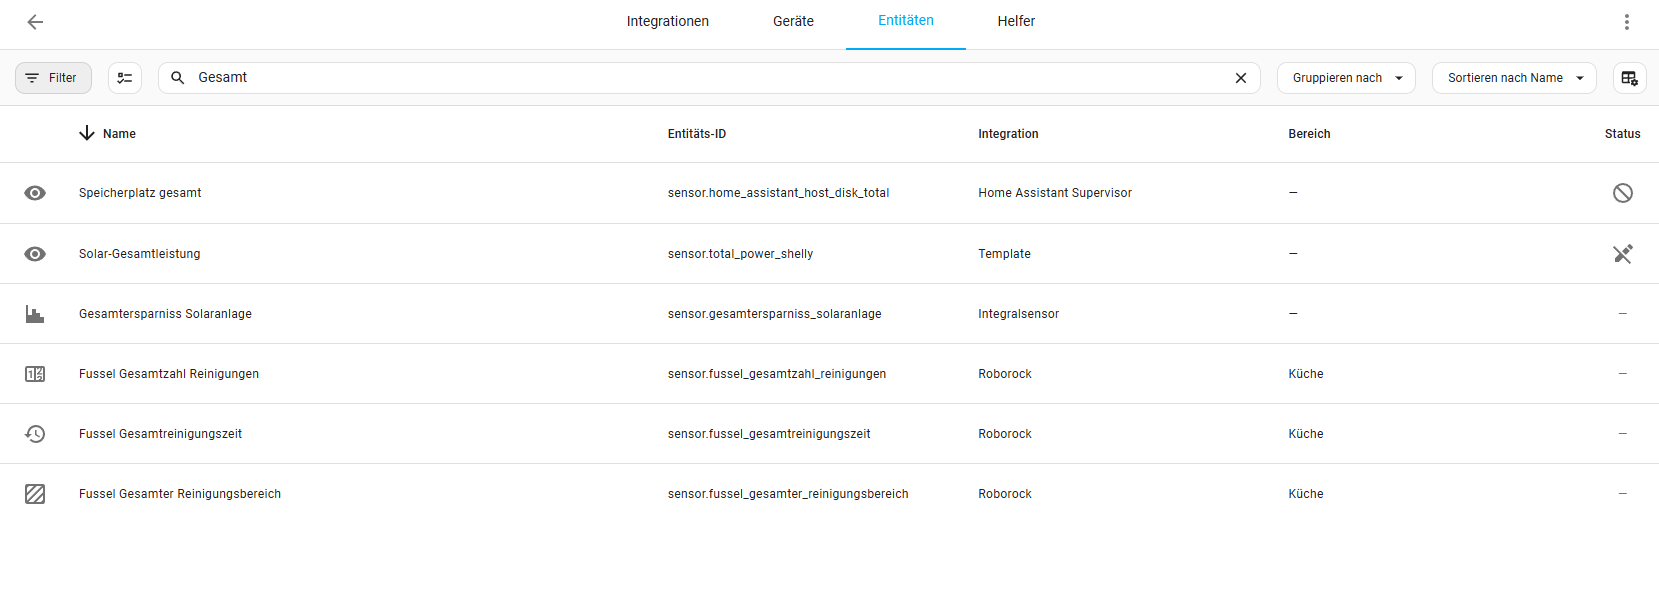Image resolution: width=1659 pixels, height=616 pixels.
Task: Click the back arrow icon
Action: 35,22
